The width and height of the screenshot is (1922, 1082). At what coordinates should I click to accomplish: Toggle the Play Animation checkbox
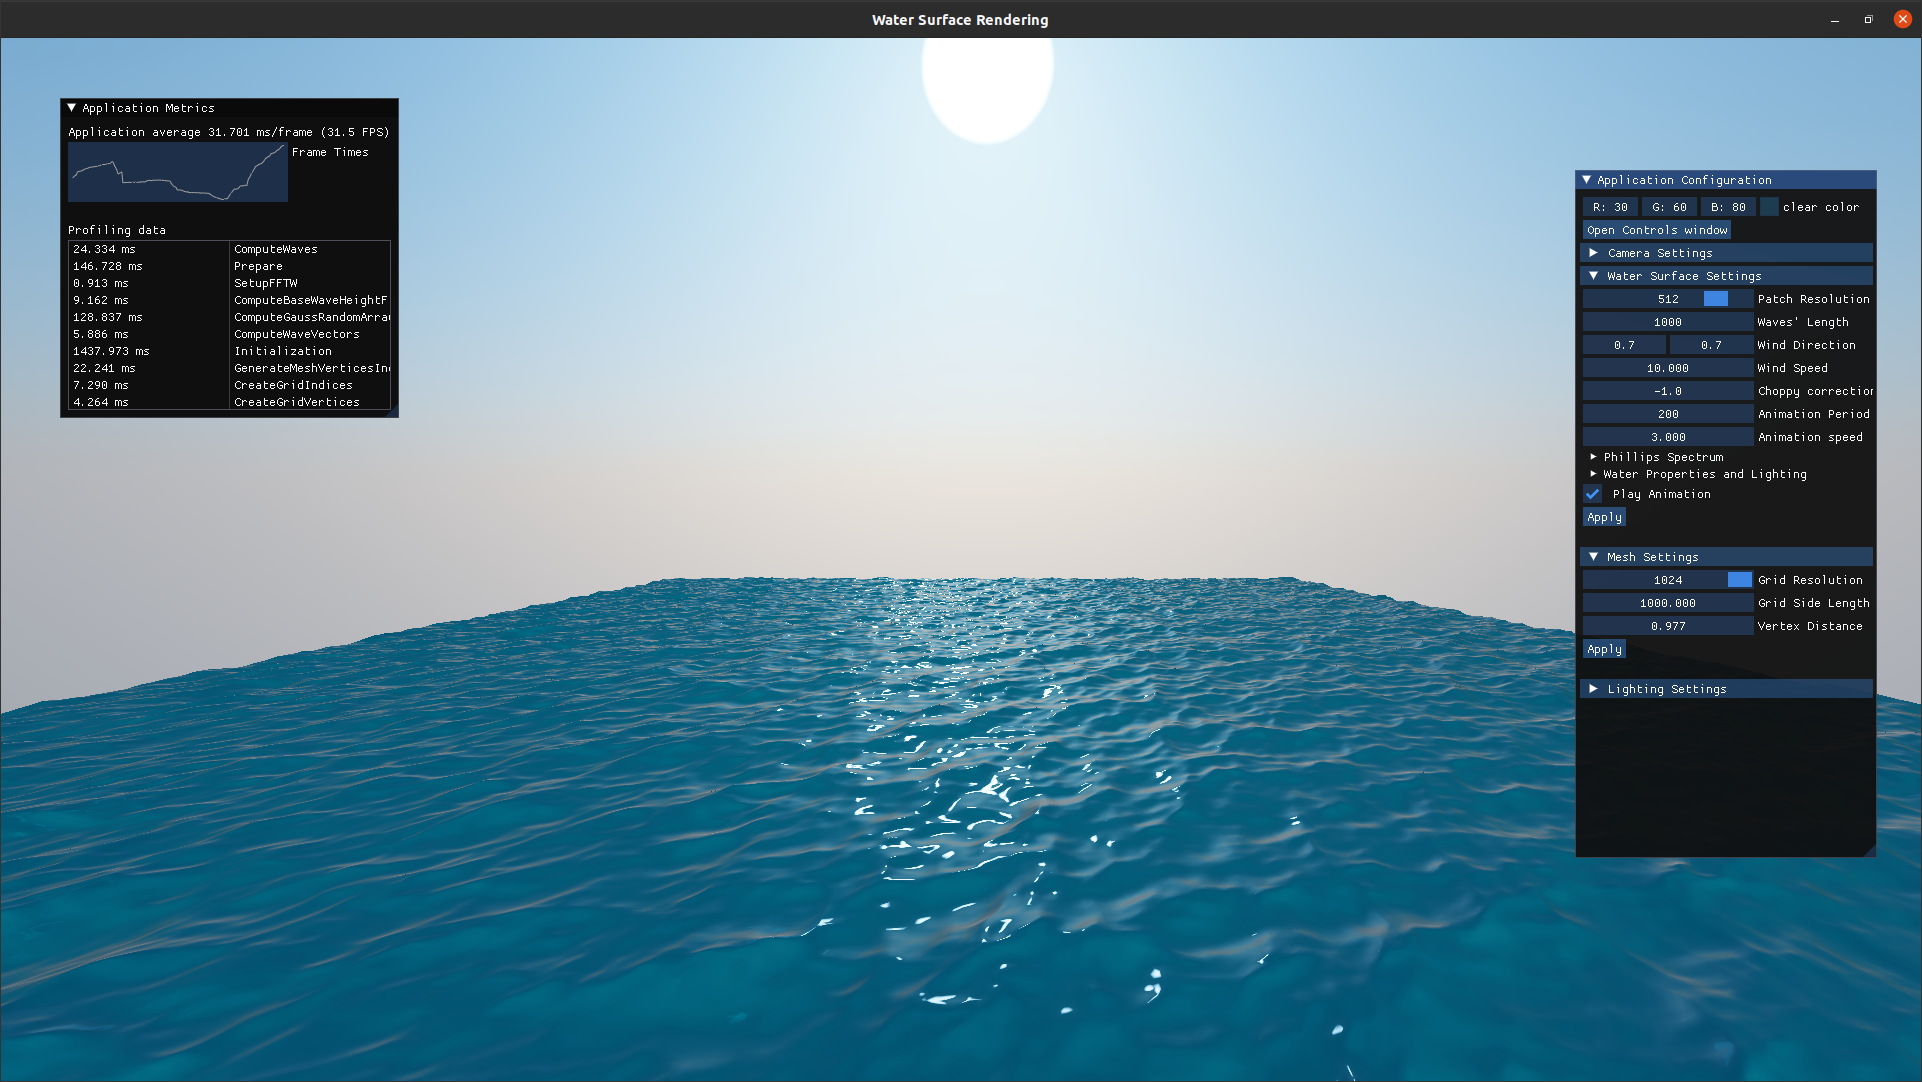click(1593, 494)
